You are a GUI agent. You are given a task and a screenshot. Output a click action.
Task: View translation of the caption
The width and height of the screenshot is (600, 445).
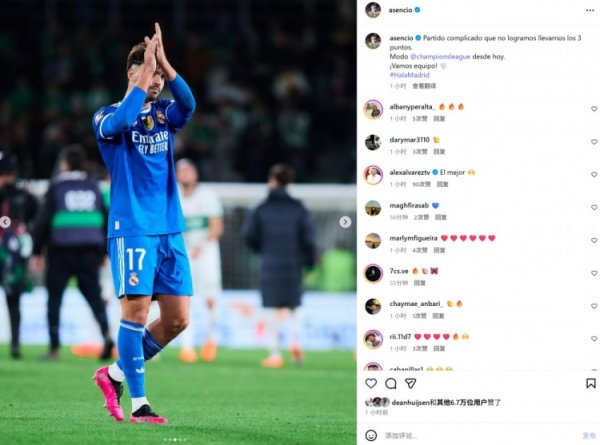coord(424,86)
